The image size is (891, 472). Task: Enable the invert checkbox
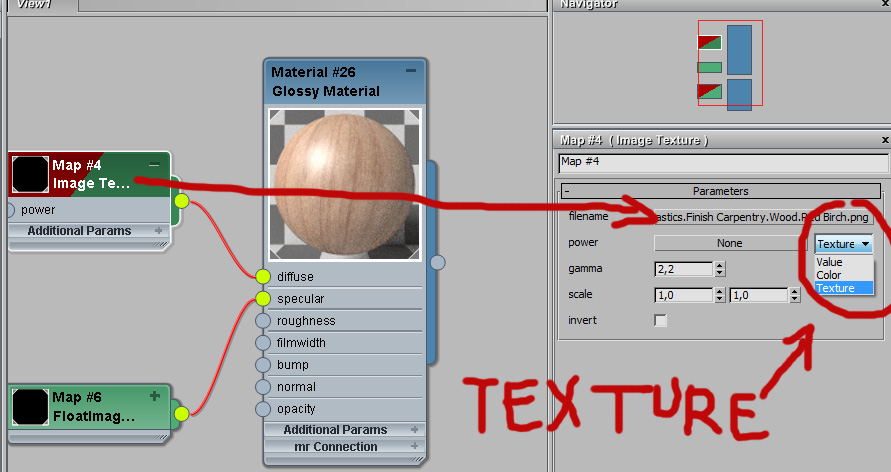pyautogui.click(x=660, y=320)
